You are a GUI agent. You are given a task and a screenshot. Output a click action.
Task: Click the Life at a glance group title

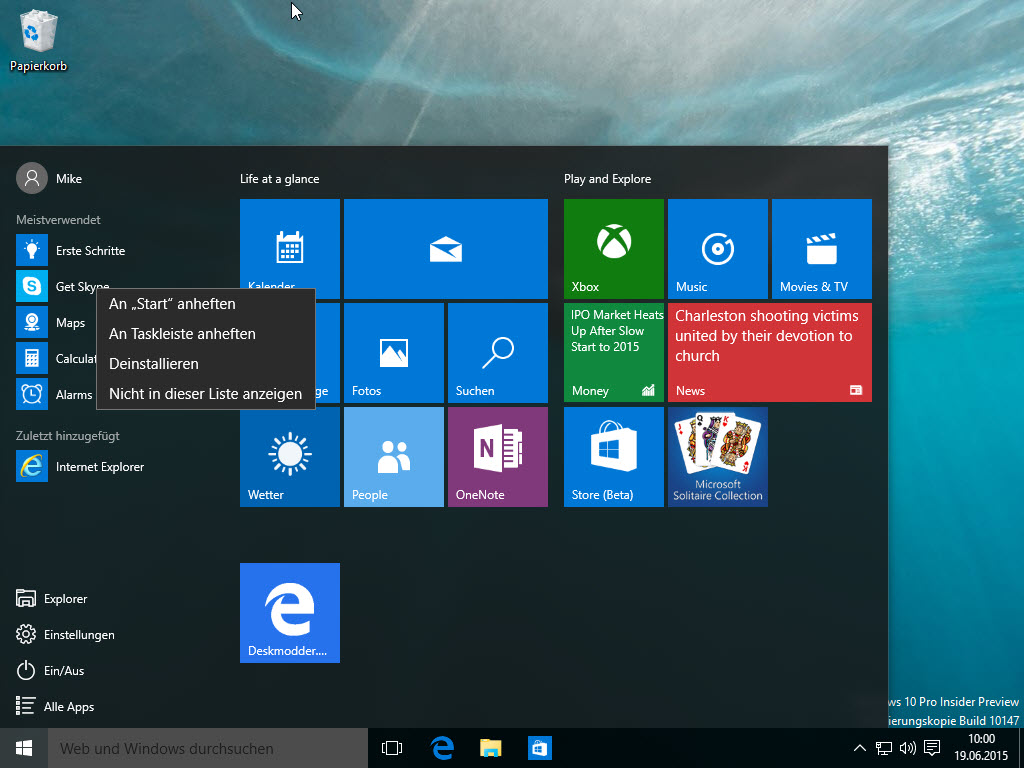click(x=280, y=179)
